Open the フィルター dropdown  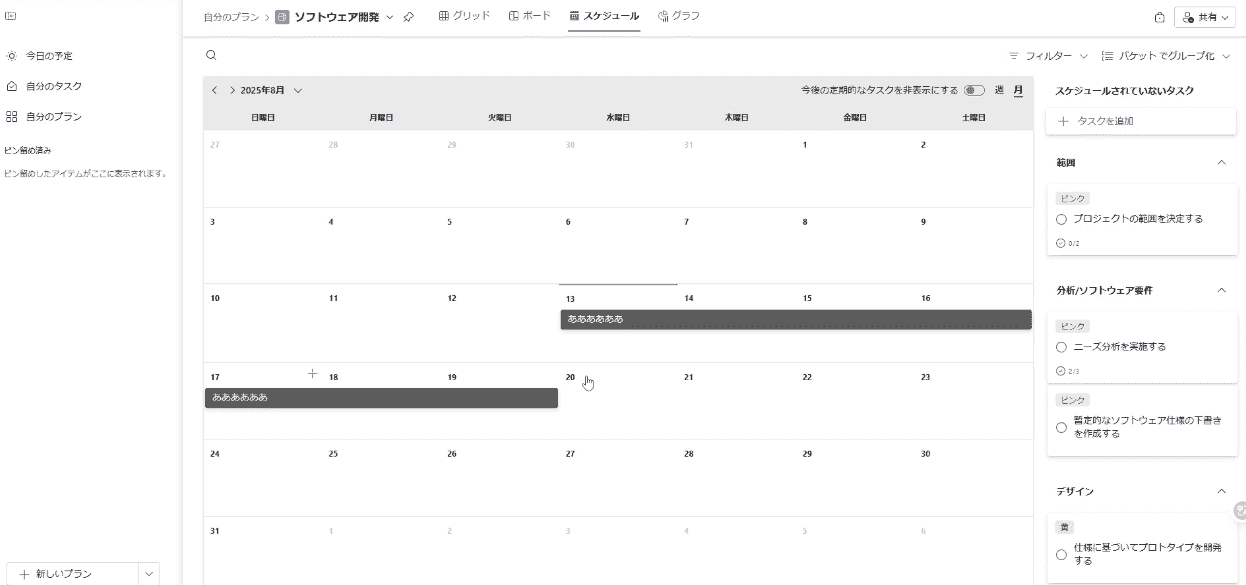1048,56
